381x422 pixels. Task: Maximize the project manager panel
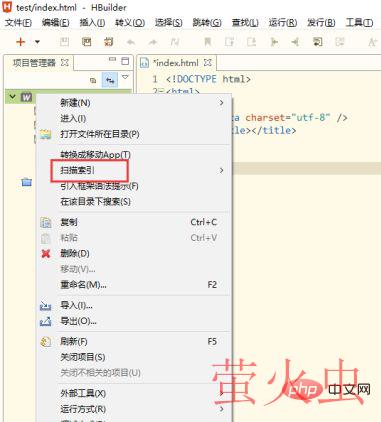point(125,61)
